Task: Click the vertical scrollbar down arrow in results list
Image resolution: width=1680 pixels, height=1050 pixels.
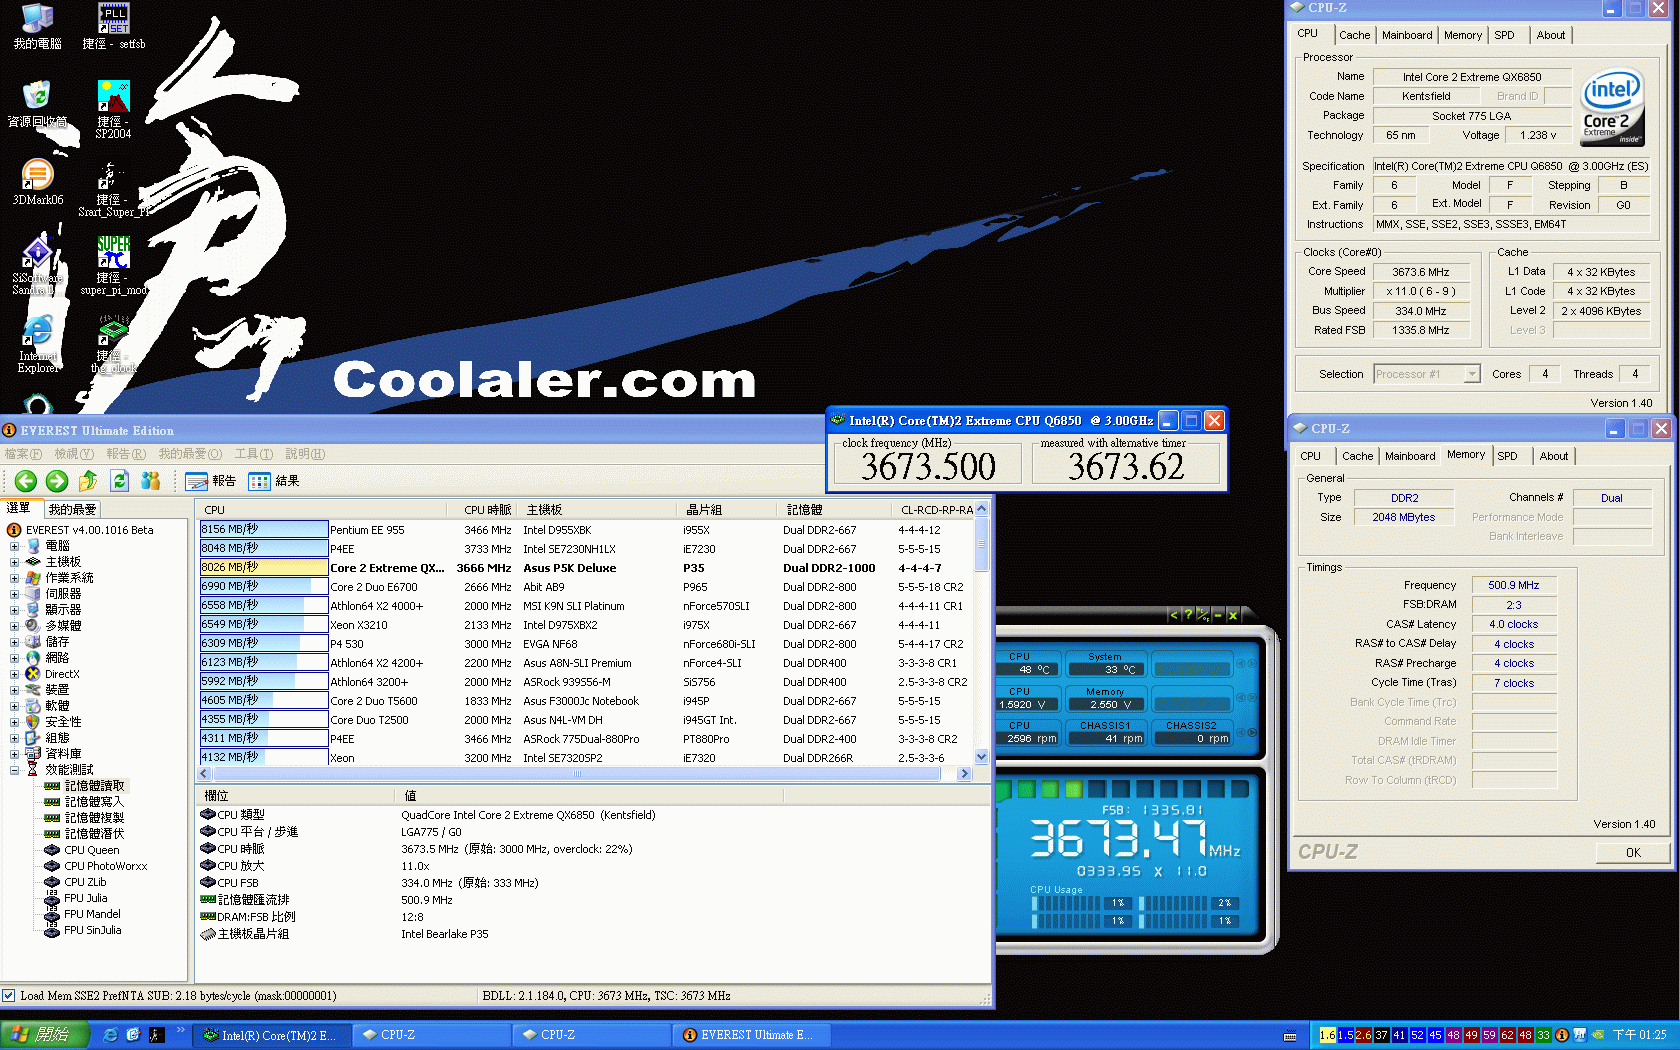Action: (982, 758)
